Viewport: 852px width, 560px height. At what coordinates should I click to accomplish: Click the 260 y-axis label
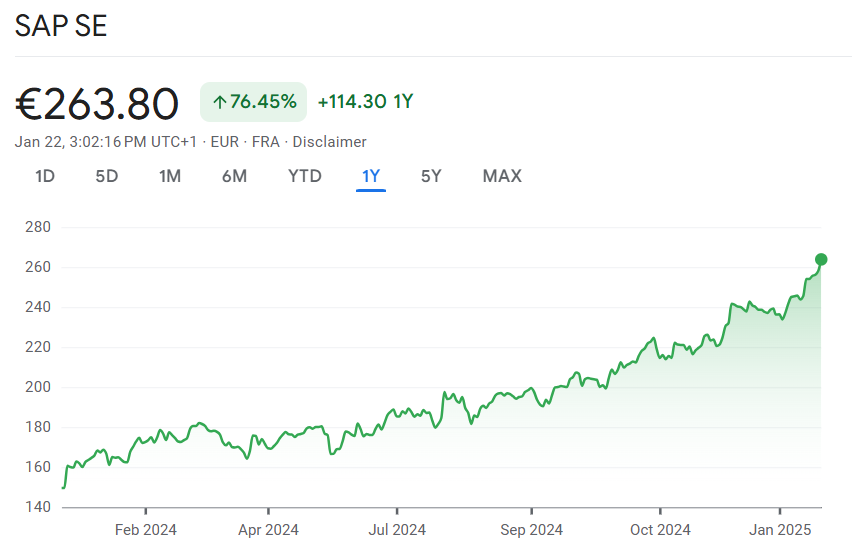[x=38, y=267]
